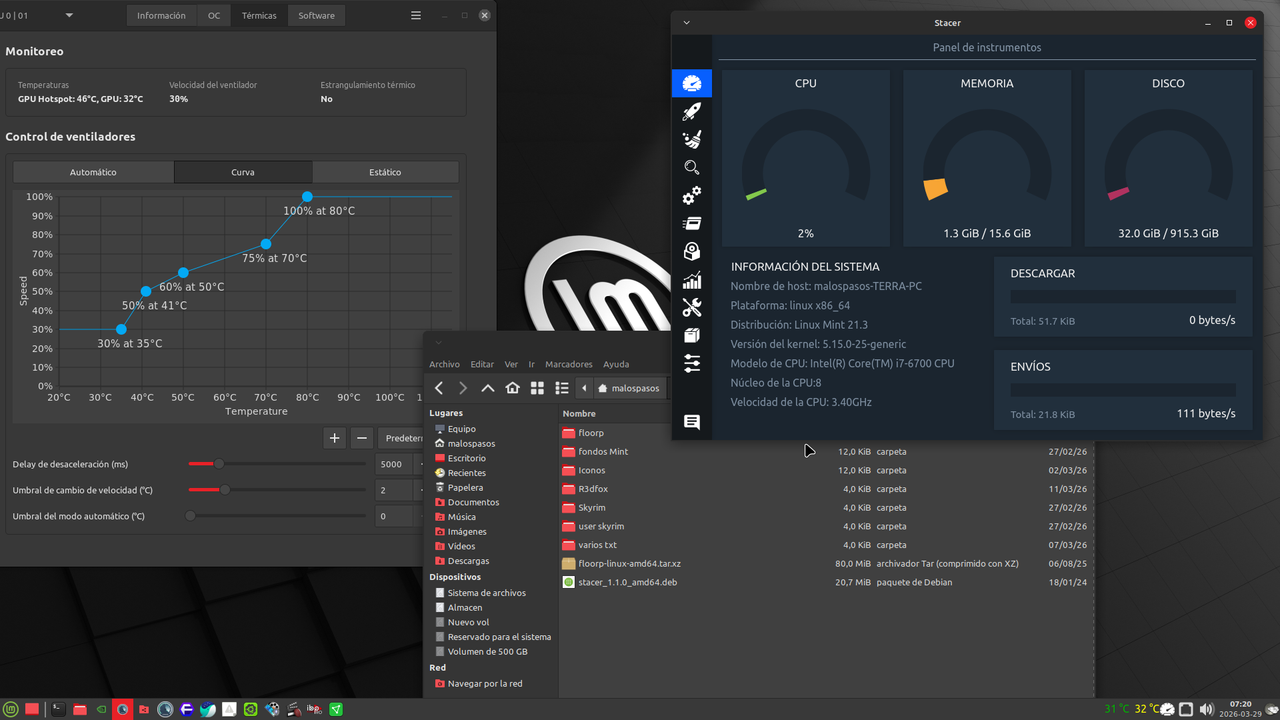Screen dimensions: 1280x720
Task: Open Ayuda menu in file manager
Action: pyautogui.click(x=616, y=364)
